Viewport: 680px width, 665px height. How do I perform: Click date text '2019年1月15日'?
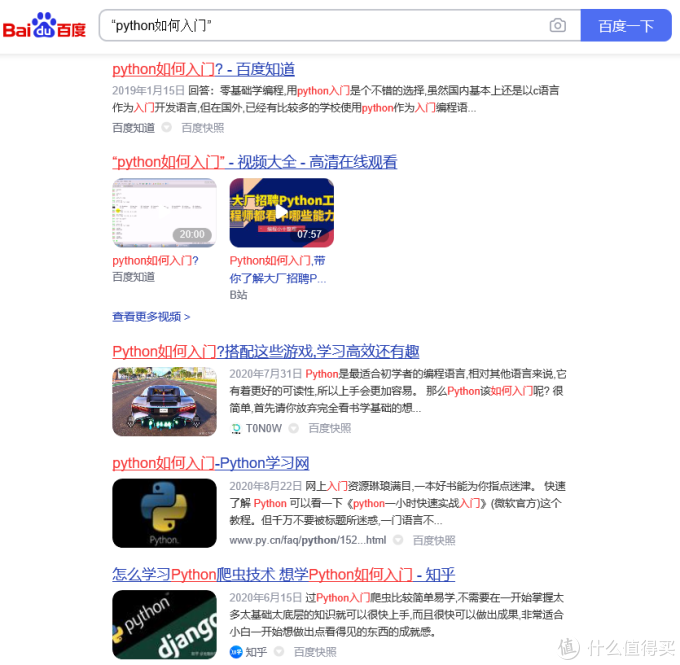148,90
